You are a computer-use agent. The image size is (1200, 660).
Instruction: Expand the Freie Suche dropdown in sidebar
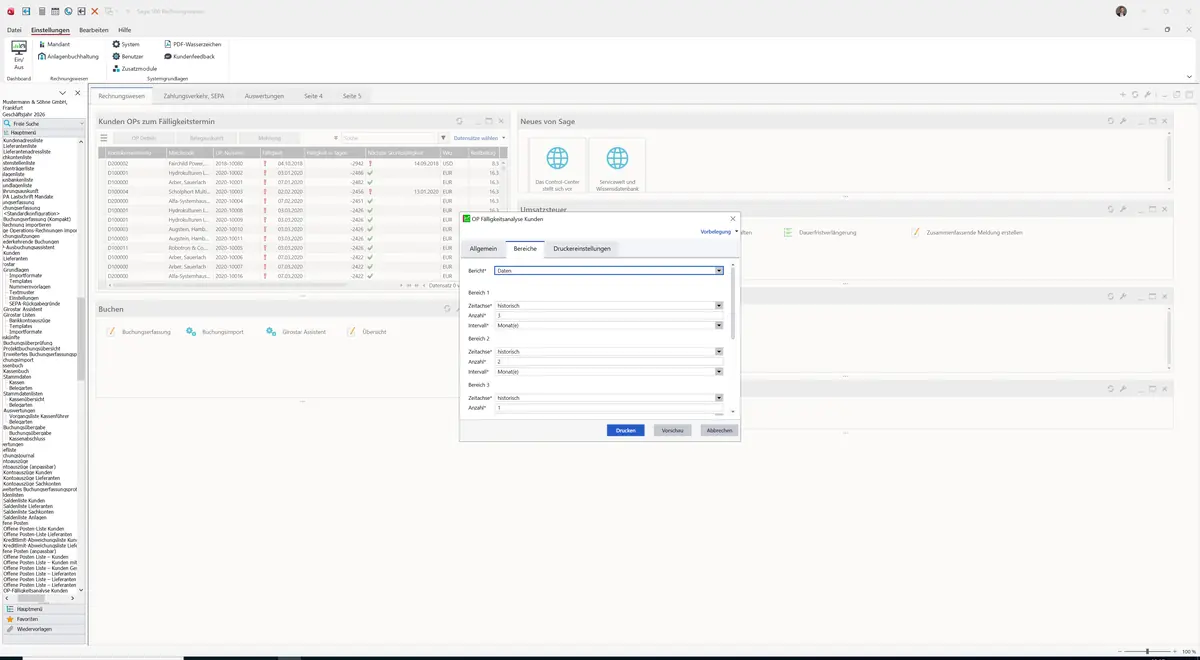pos(82,123)
